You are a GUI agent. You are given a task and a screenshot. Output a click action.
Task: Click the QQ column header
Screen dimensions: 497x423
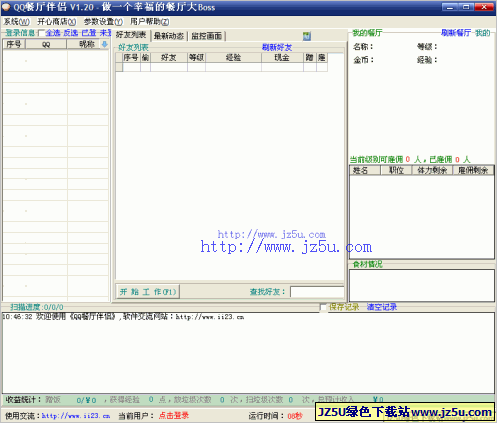tap(46, 44)
